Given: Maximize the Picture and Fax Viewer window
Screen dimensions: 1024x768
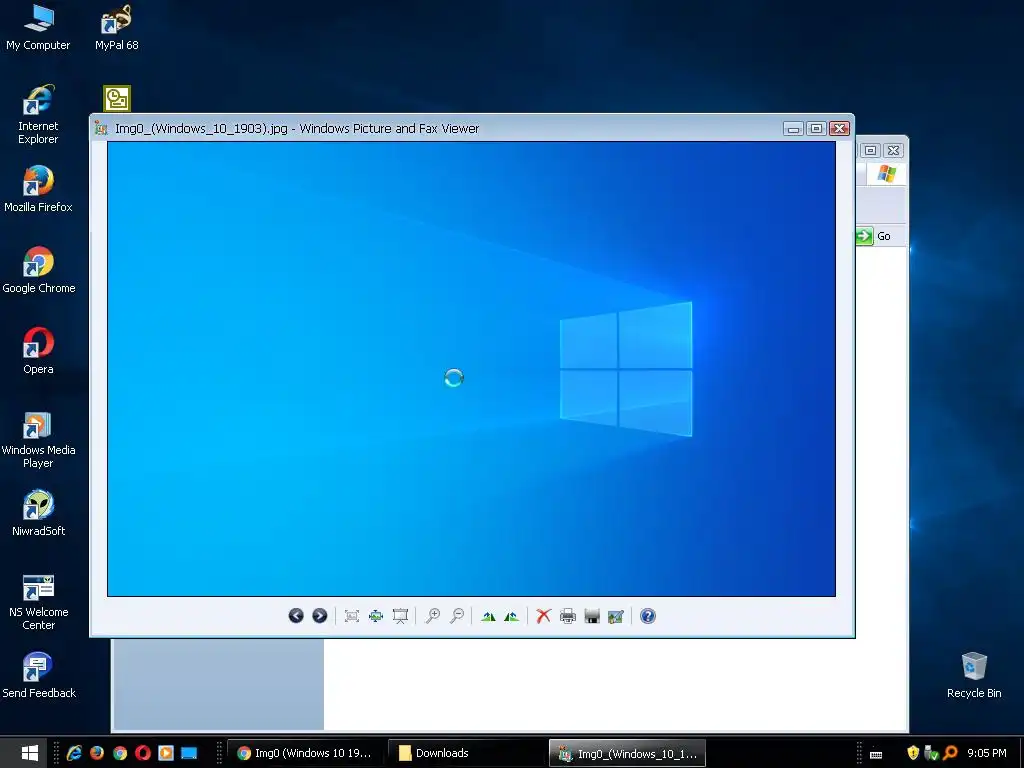Looking at the screenshot, I should [x=816, y=129].
